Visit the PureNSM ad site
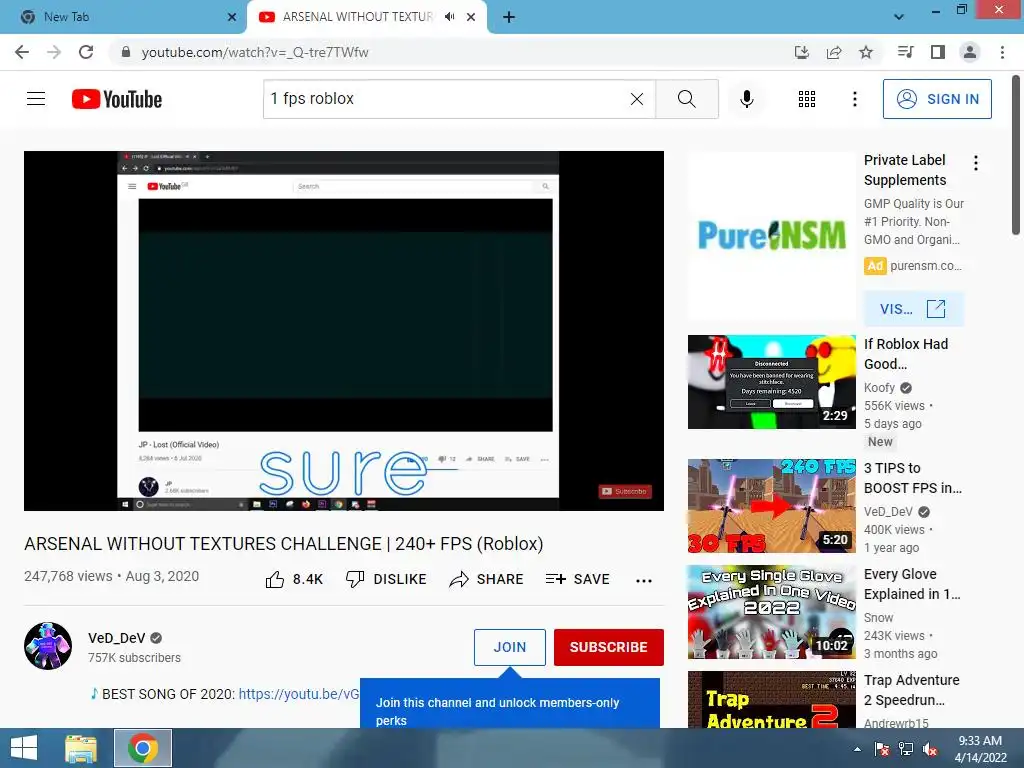The image size is (1024, 768). click(913, 309)
